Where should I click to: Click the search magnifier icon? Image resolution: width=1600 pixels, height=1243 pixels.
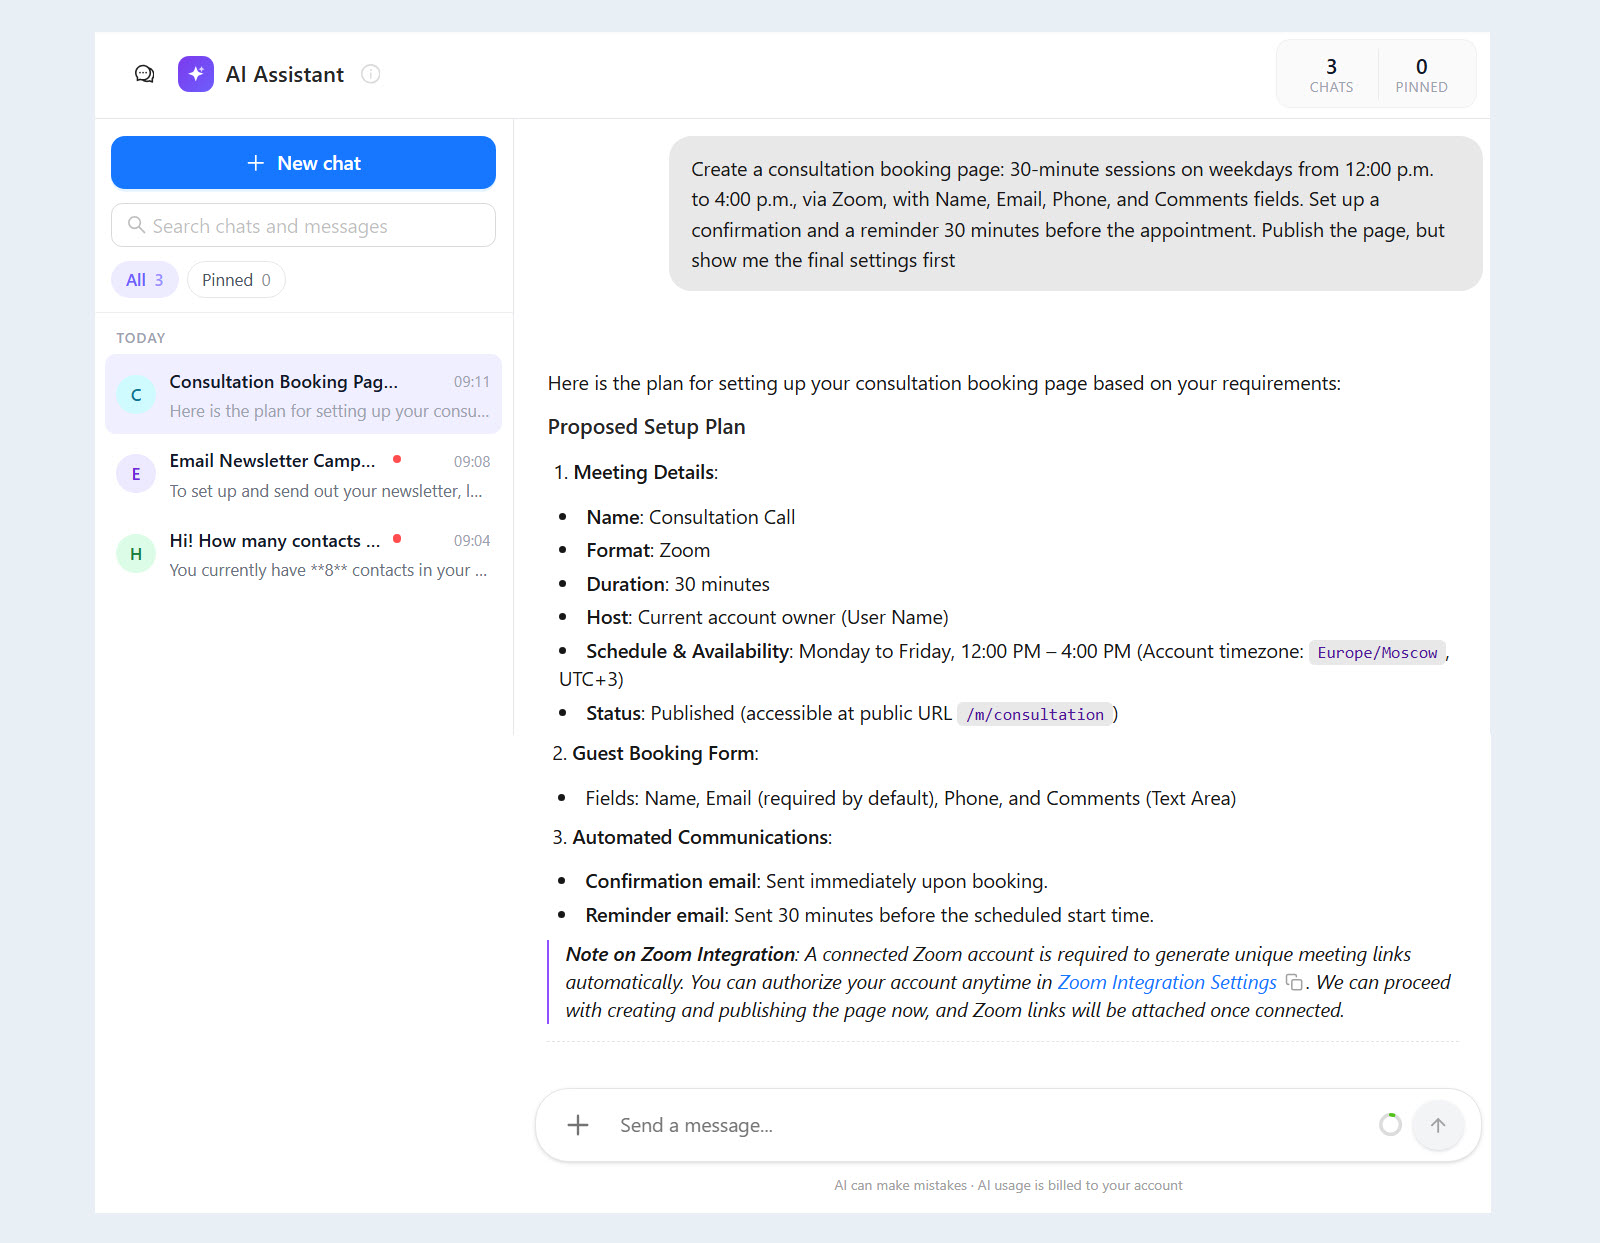[136, 225]
